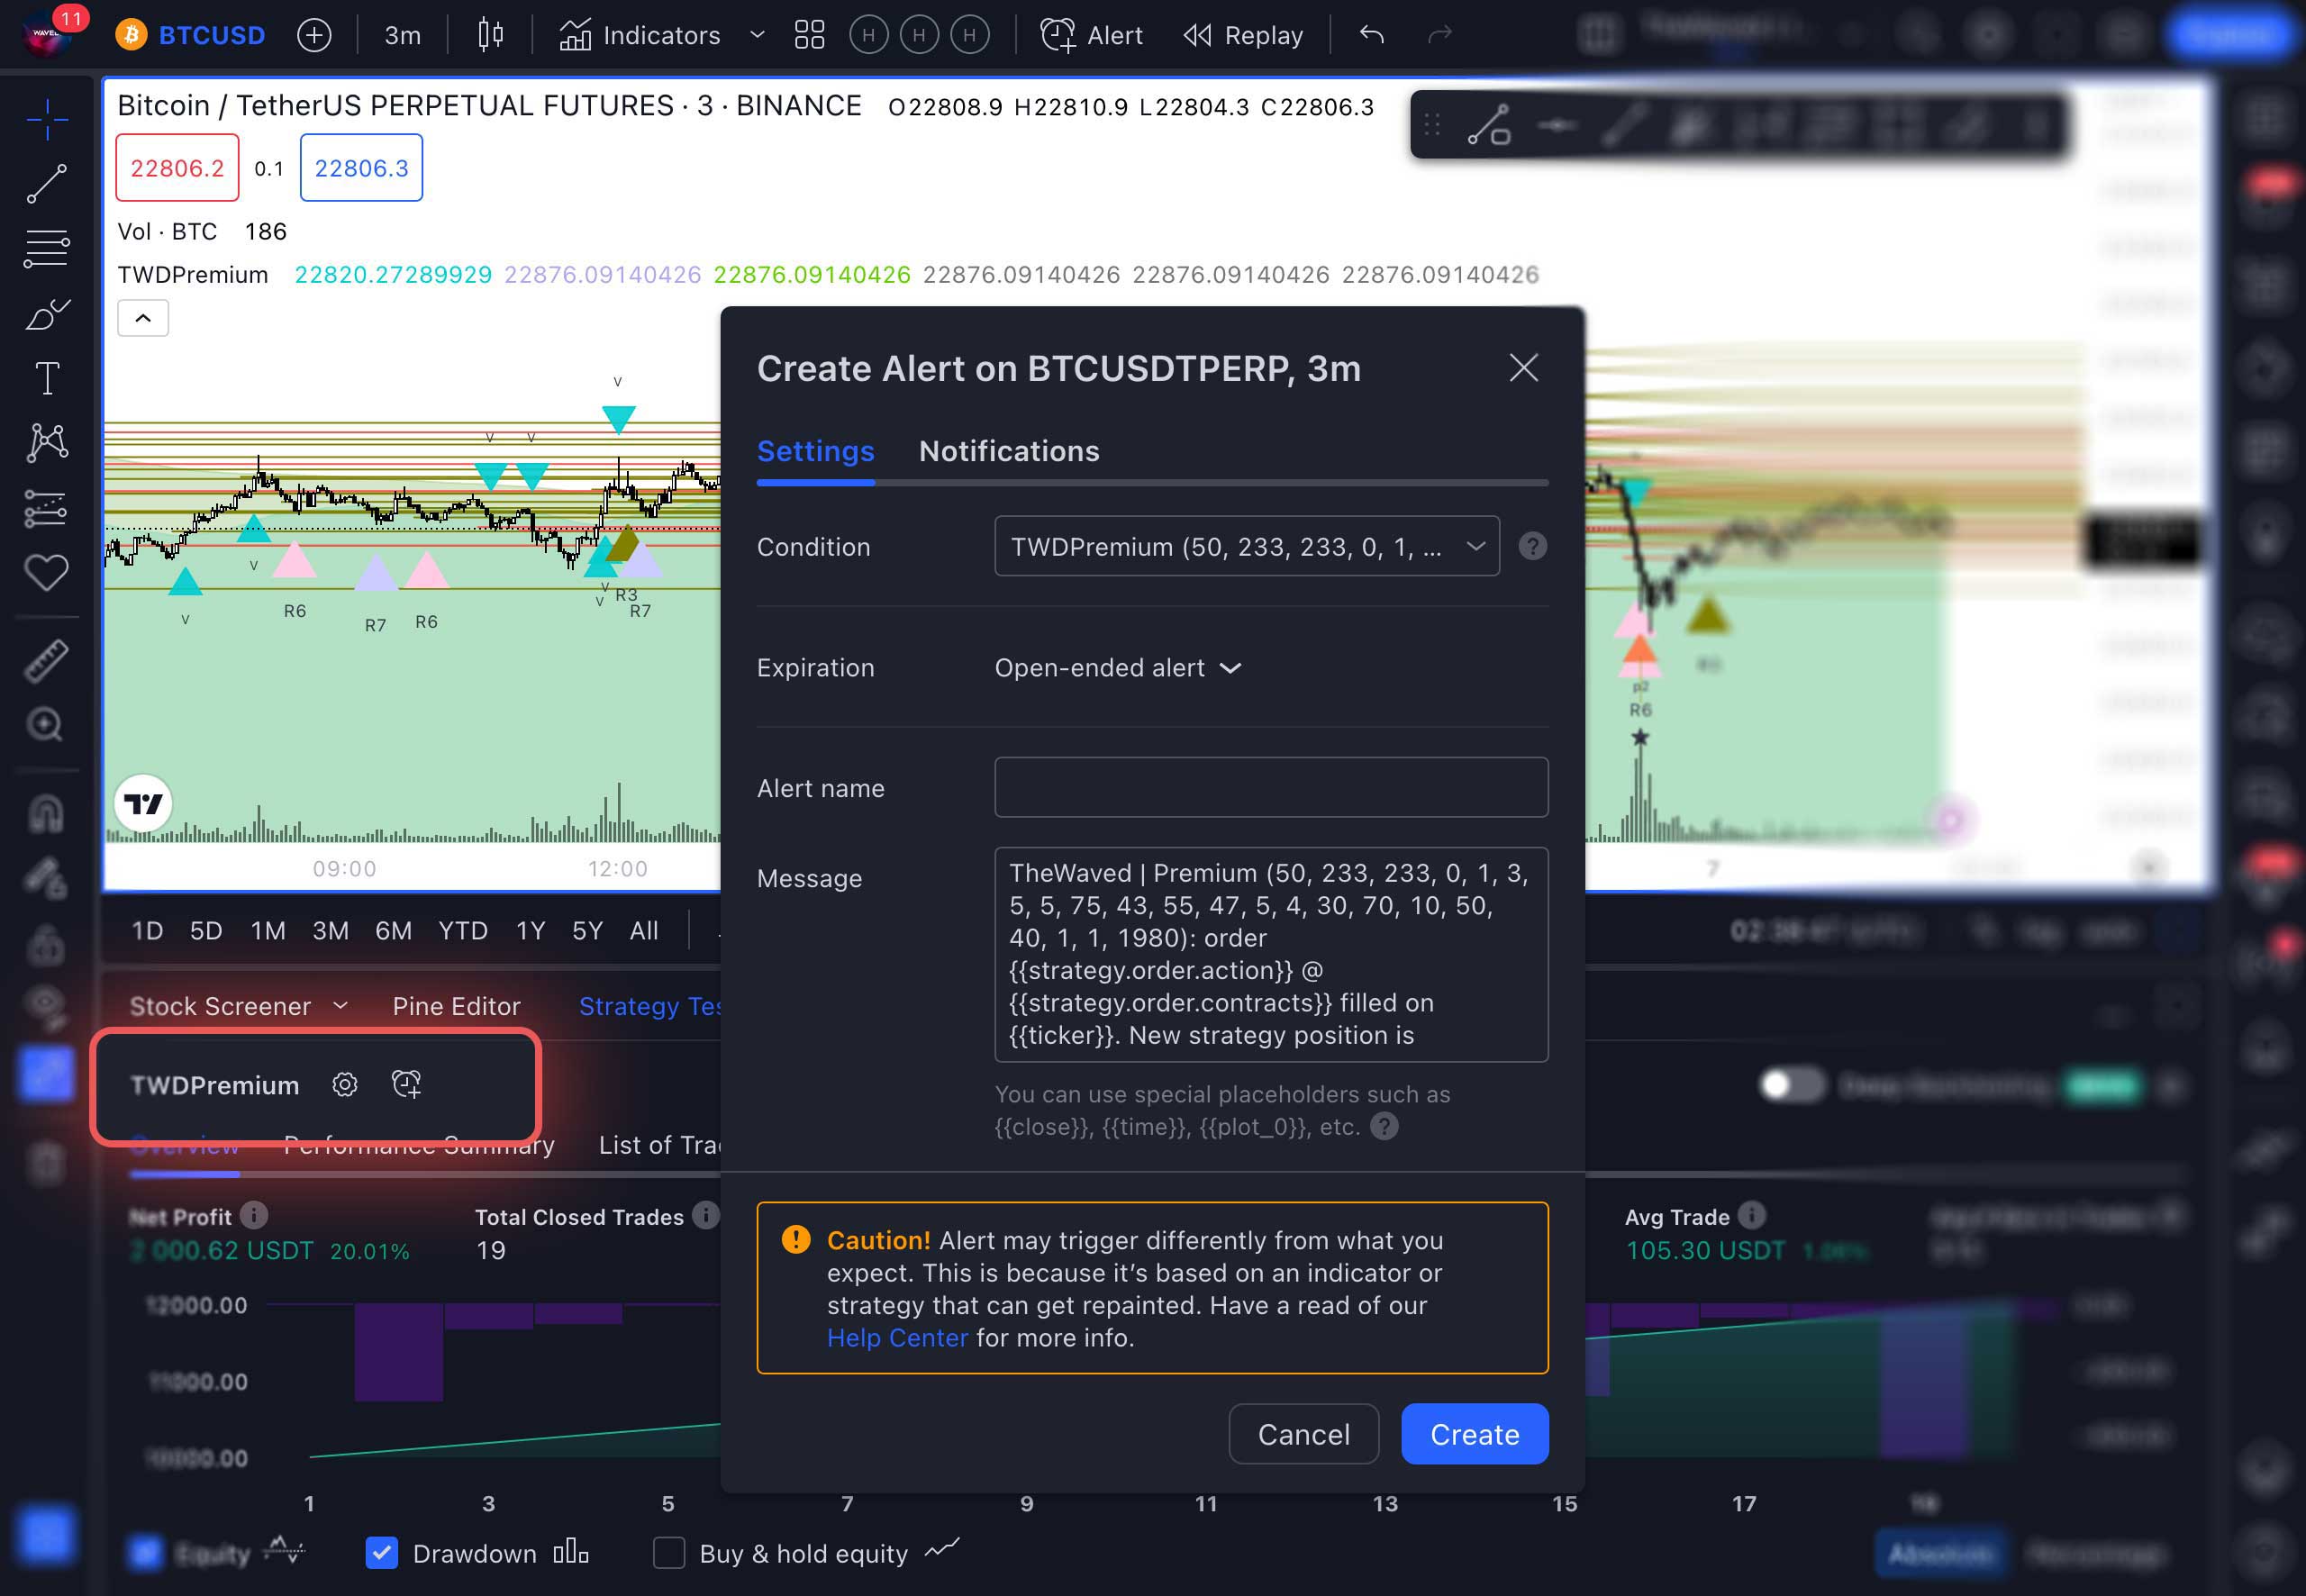
Task: Click the TWDPremium indicator legend label
Action: (x=193, y=275)
